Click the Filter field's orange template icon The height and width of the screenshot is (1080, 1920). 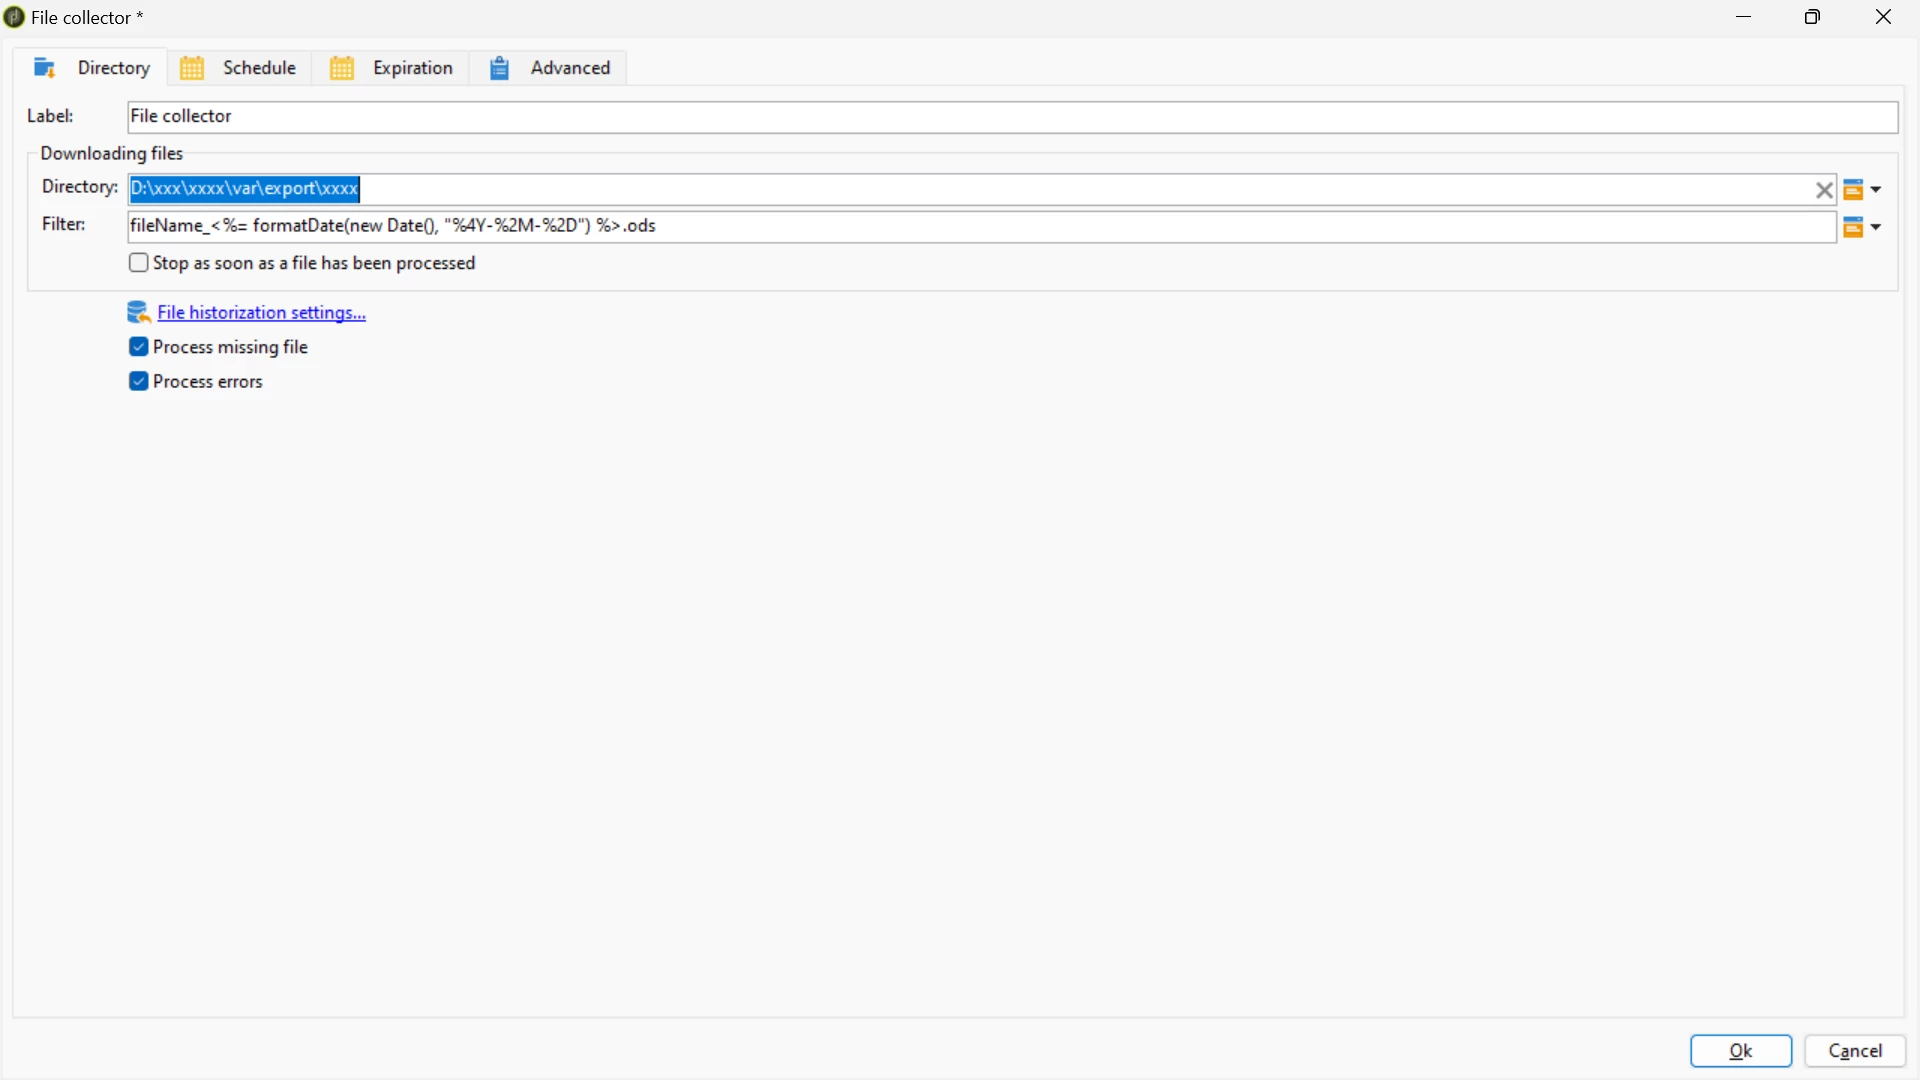coord(1854,228)
